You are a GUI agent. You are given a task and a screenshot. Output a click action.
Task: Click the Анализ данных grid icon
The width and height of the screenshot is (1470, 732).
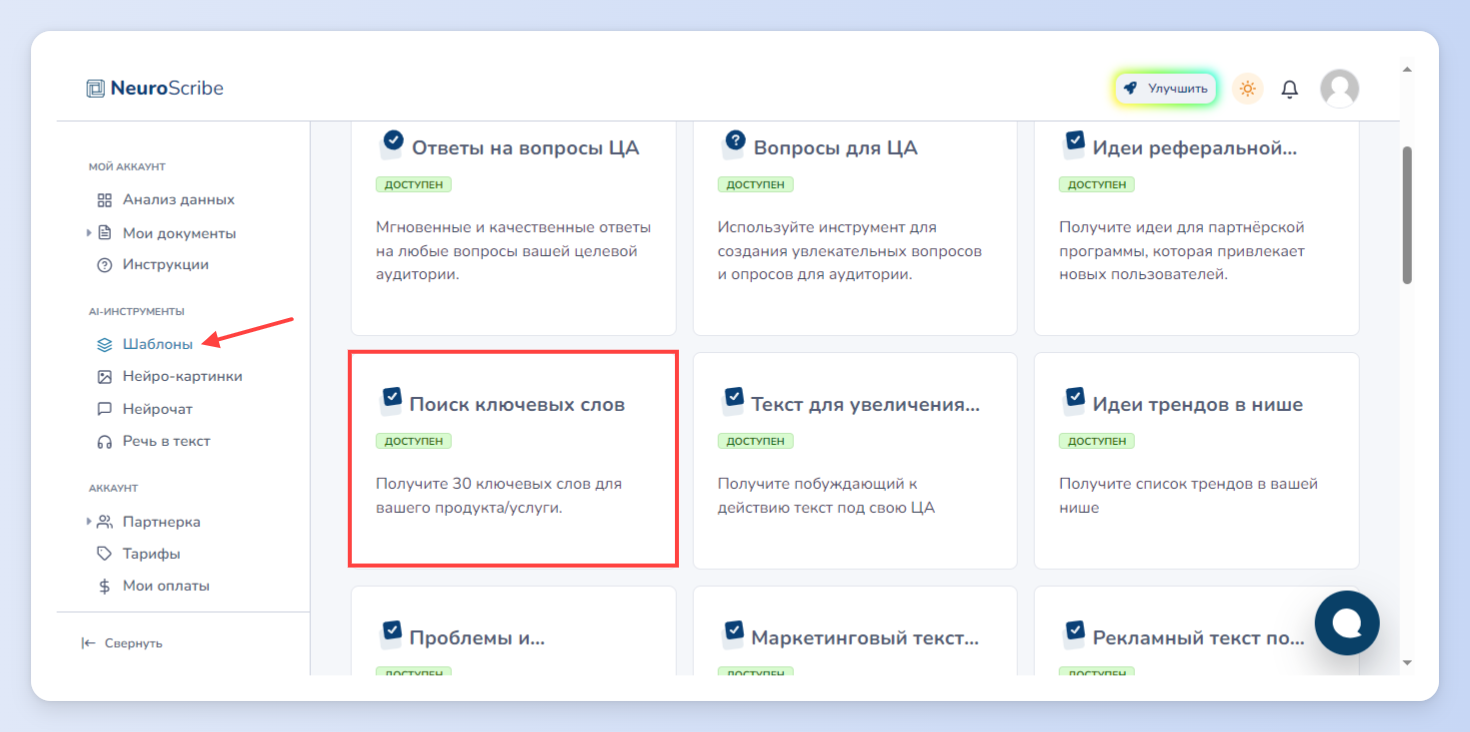pos(104,200)
